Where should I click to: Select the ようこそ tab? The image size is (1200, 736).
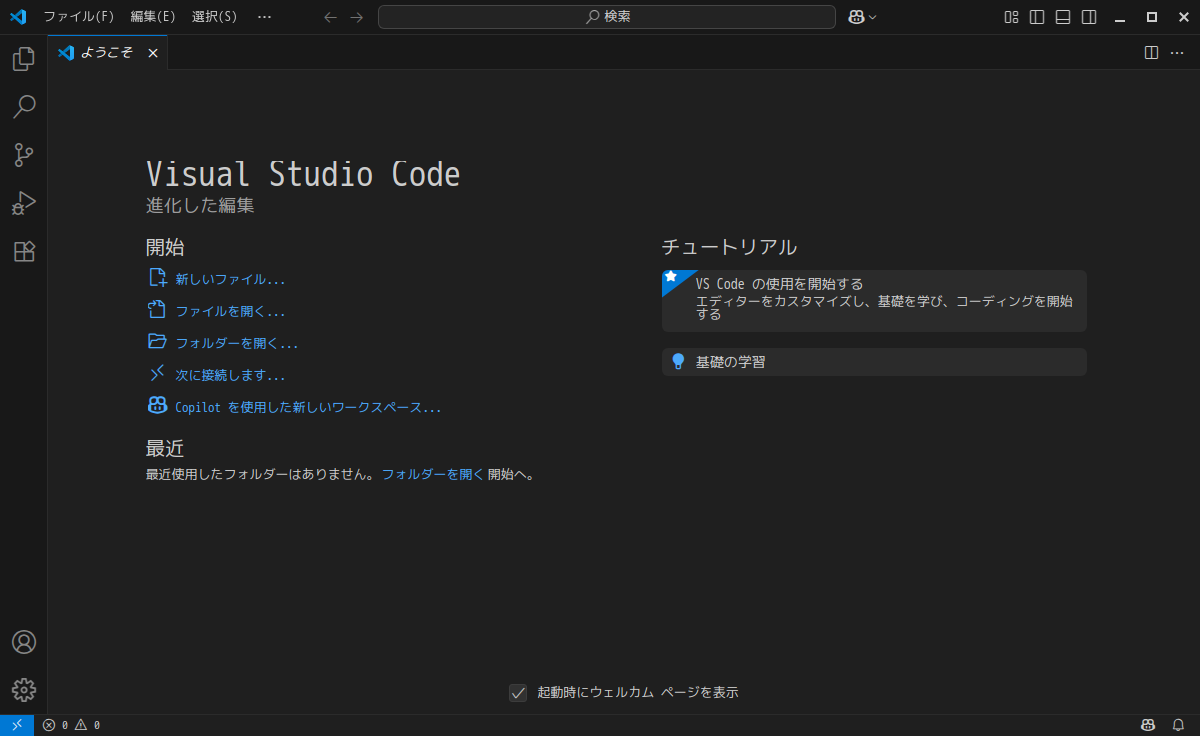107,53
